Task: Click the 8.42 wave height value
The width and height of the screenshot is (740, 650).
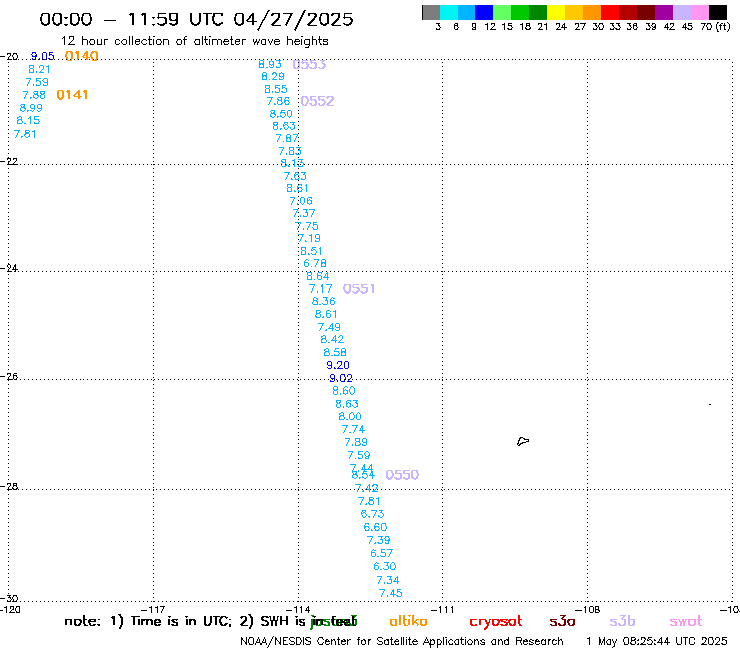Action: [x=332, y=340]
